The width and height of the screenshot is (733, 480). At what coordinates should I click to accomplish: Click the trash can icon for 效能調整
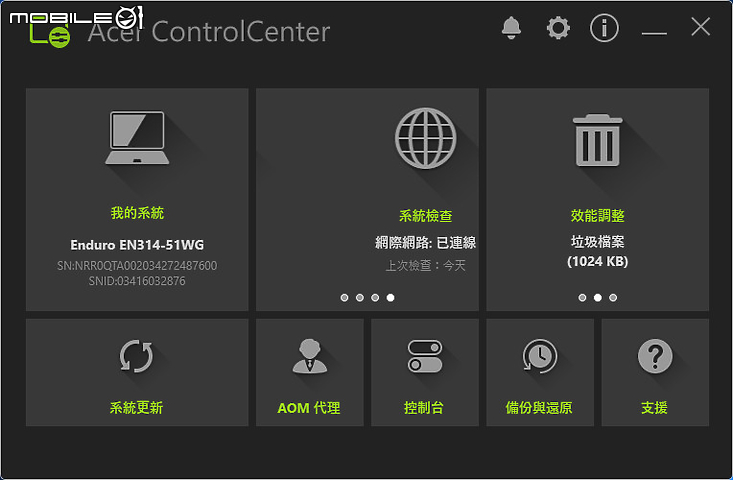(x=597, y=140)
